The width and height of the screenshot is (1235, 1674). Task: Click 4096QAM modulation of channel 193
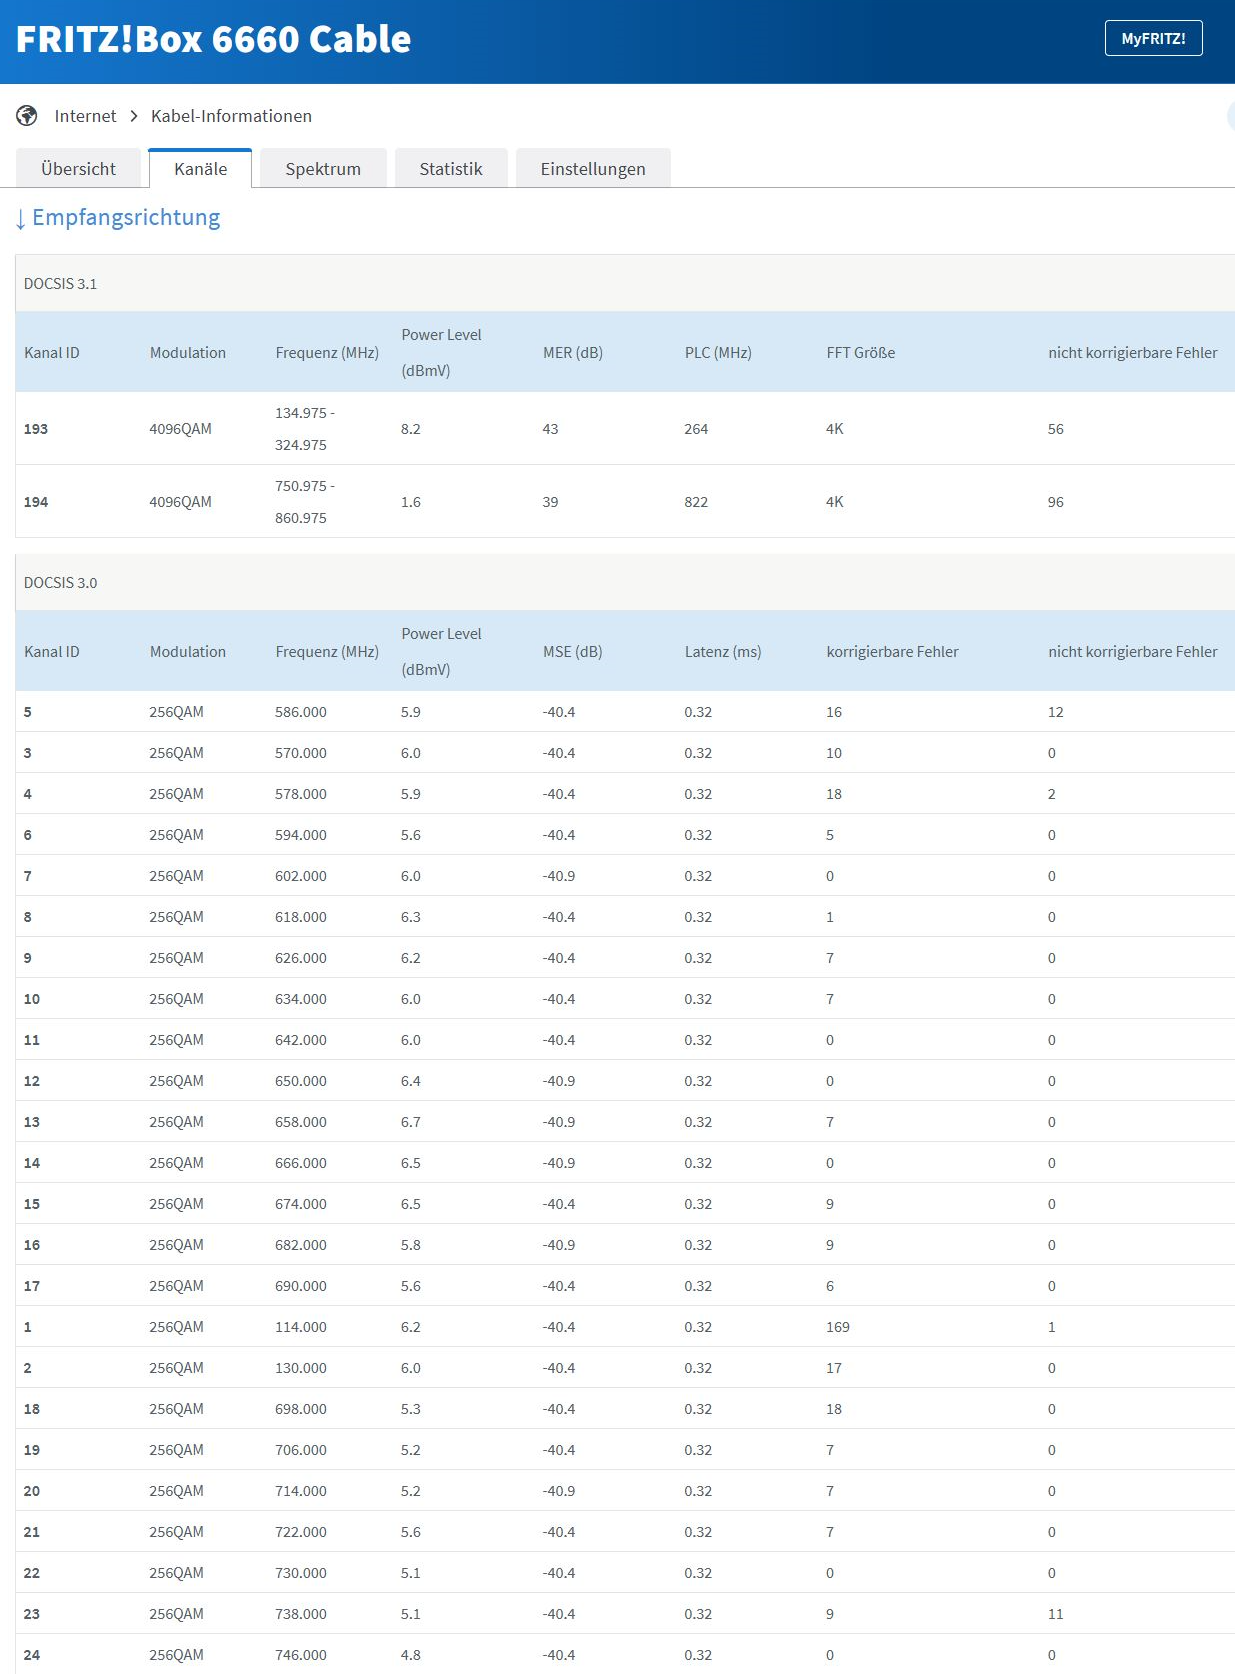tap(181, 429)
